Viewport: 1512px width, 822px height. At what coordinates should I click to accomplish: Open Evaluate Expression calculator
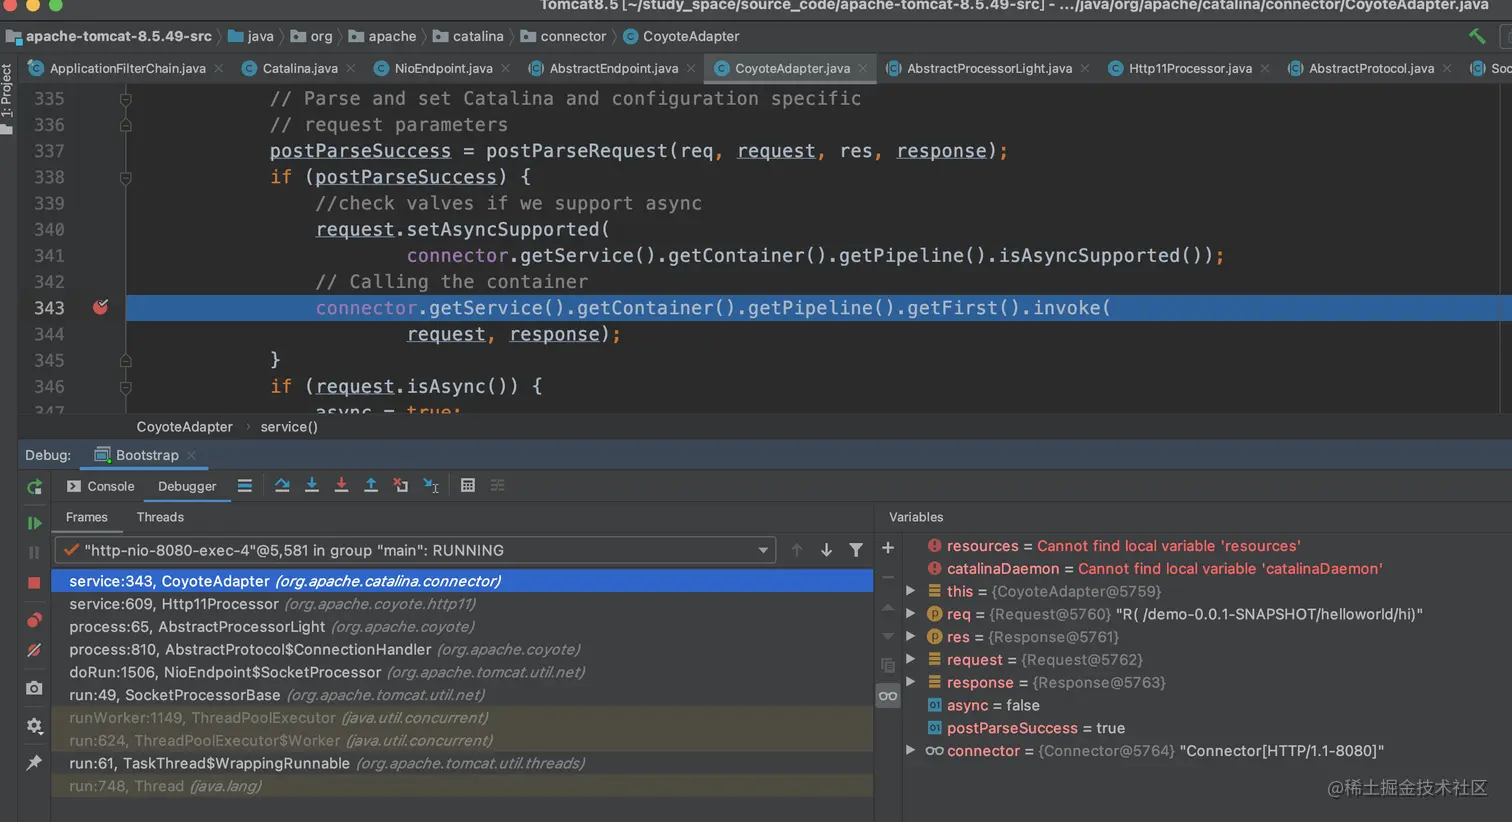[468, 486]
